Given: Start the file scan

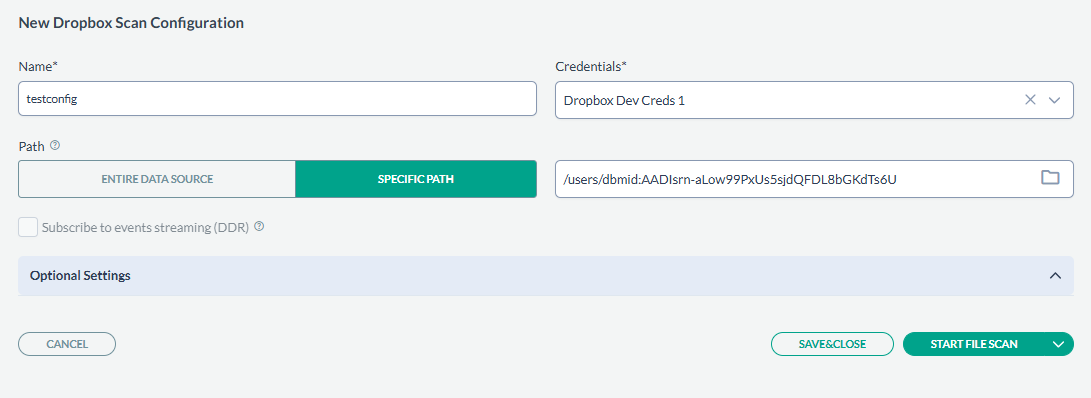Looking at the screenshot, I should pyautogui.click(x=974, y=344).
